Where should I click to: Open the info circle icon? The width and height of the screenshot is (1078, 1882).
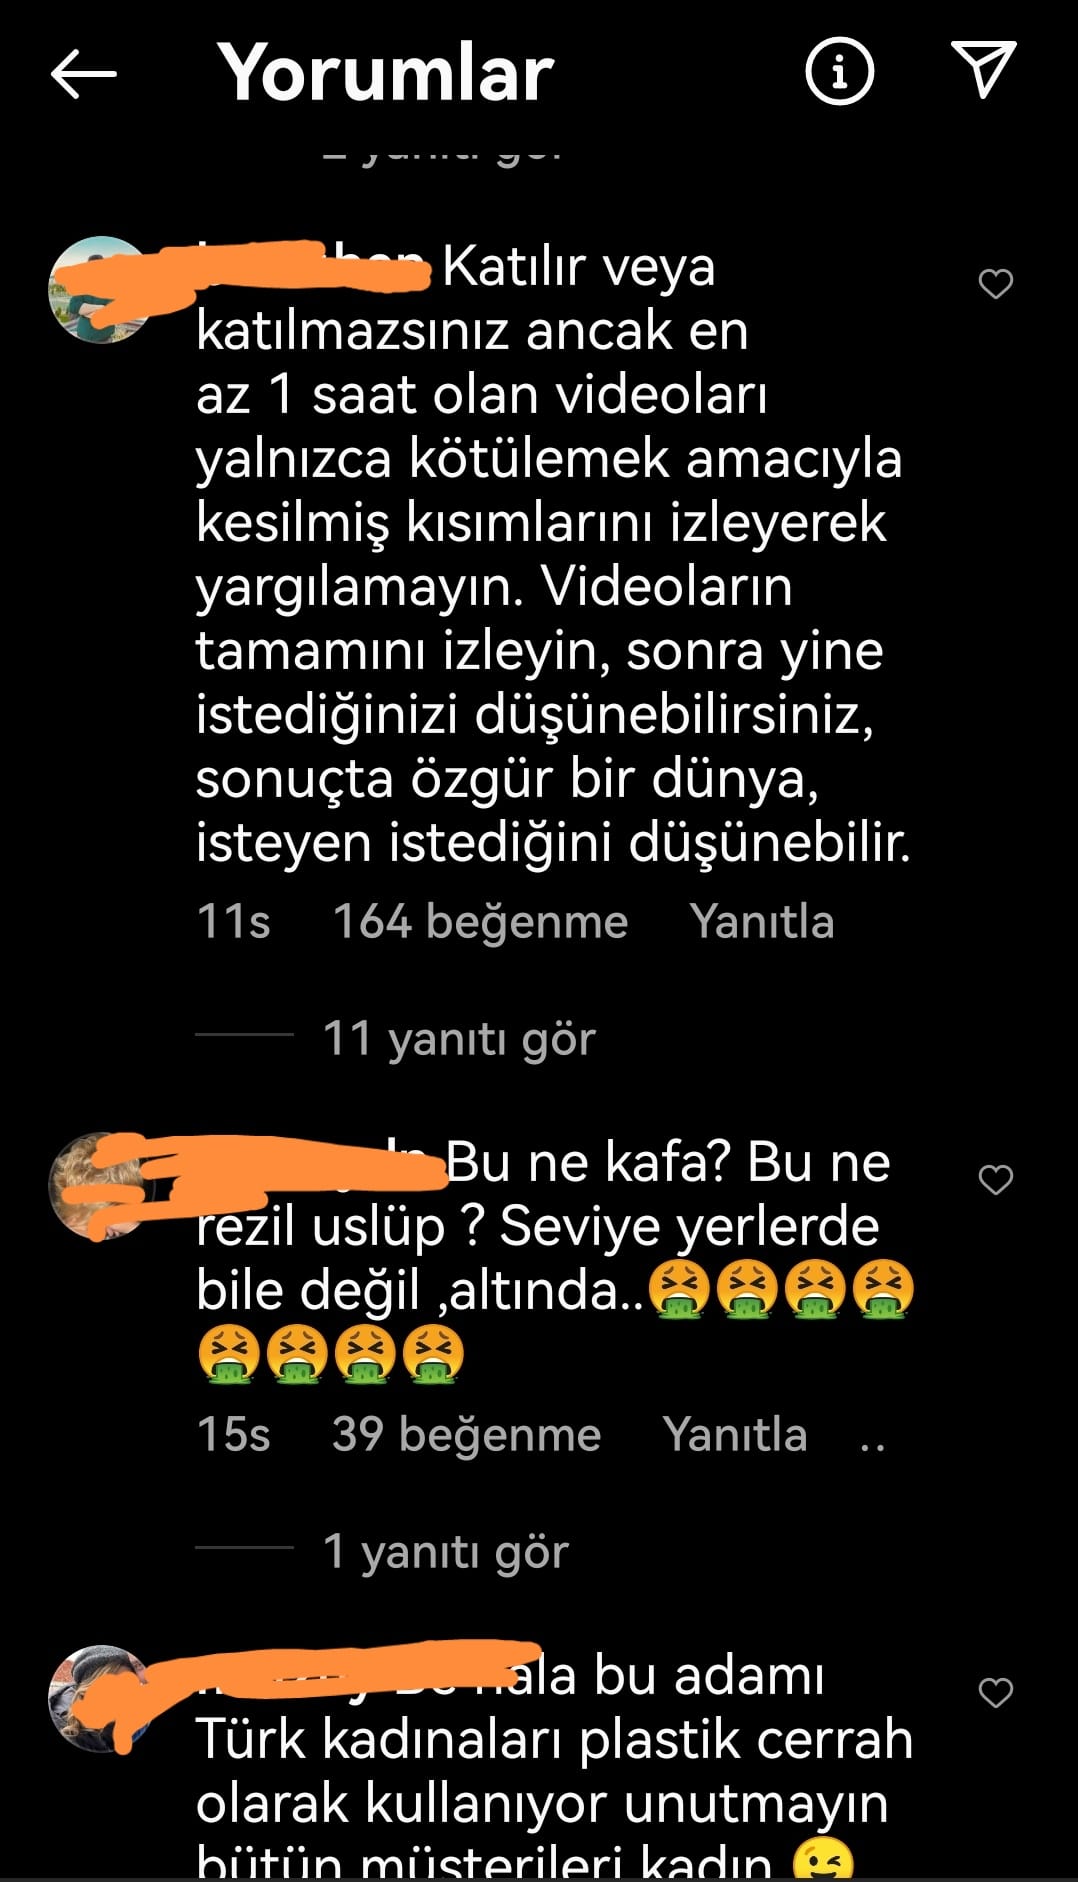tap(839, 71)
